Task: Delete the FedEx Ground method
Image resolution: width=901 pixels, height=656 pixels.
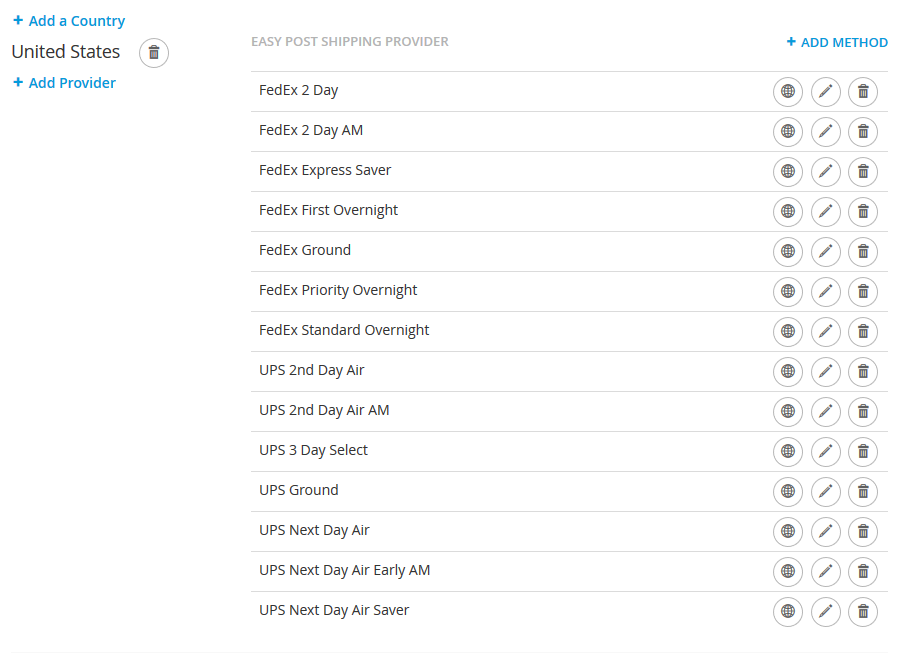Action: 863,252
